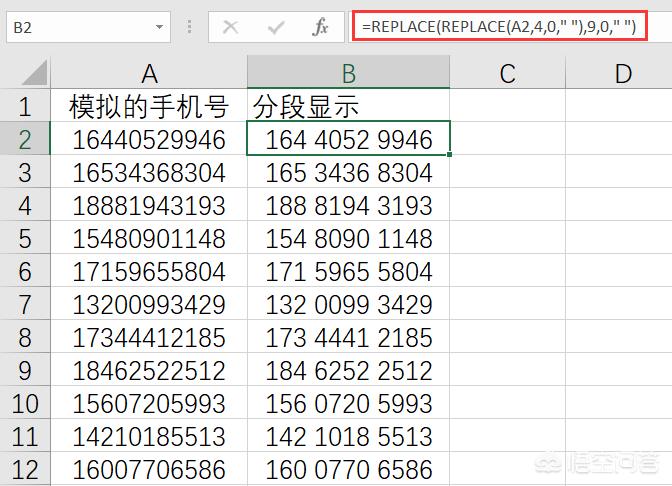Image resolution: width=672 pixels, height=486 pixels.
Task: Select column D header
Action: [619, 72]
